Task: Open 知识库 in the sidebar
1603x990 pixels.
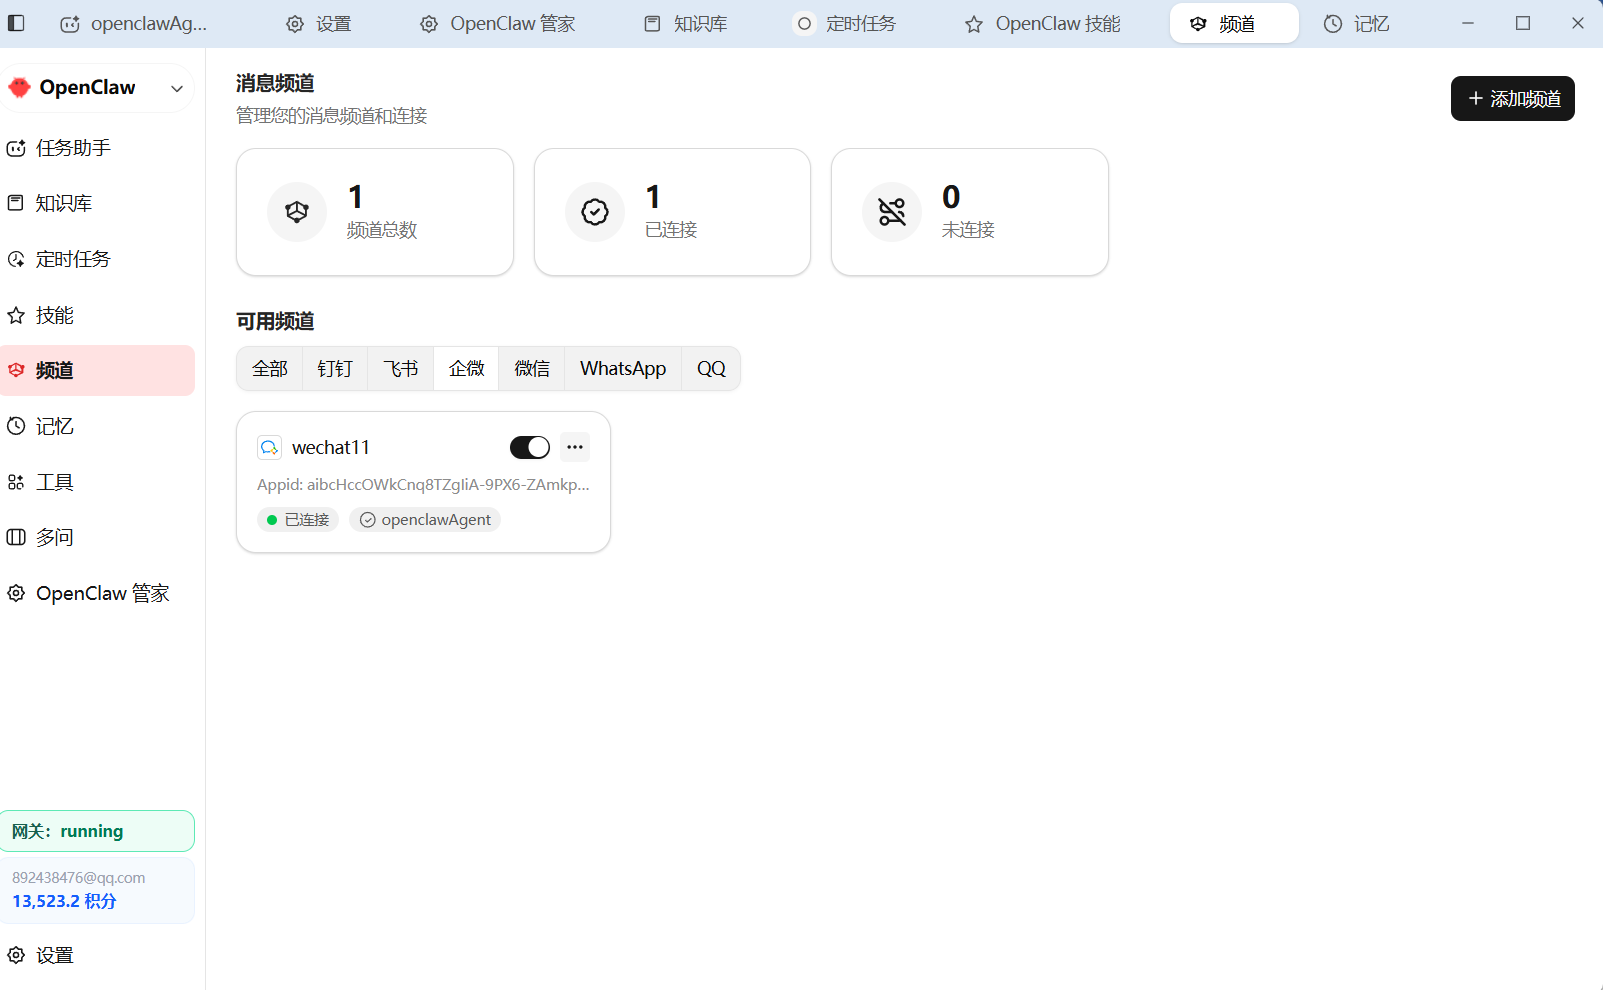Action: point(97,203)
